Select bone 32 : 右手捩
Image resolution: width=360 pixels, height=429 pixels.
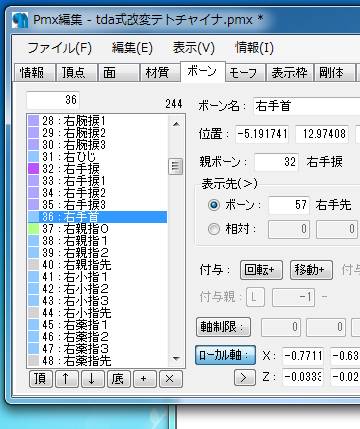97,169
